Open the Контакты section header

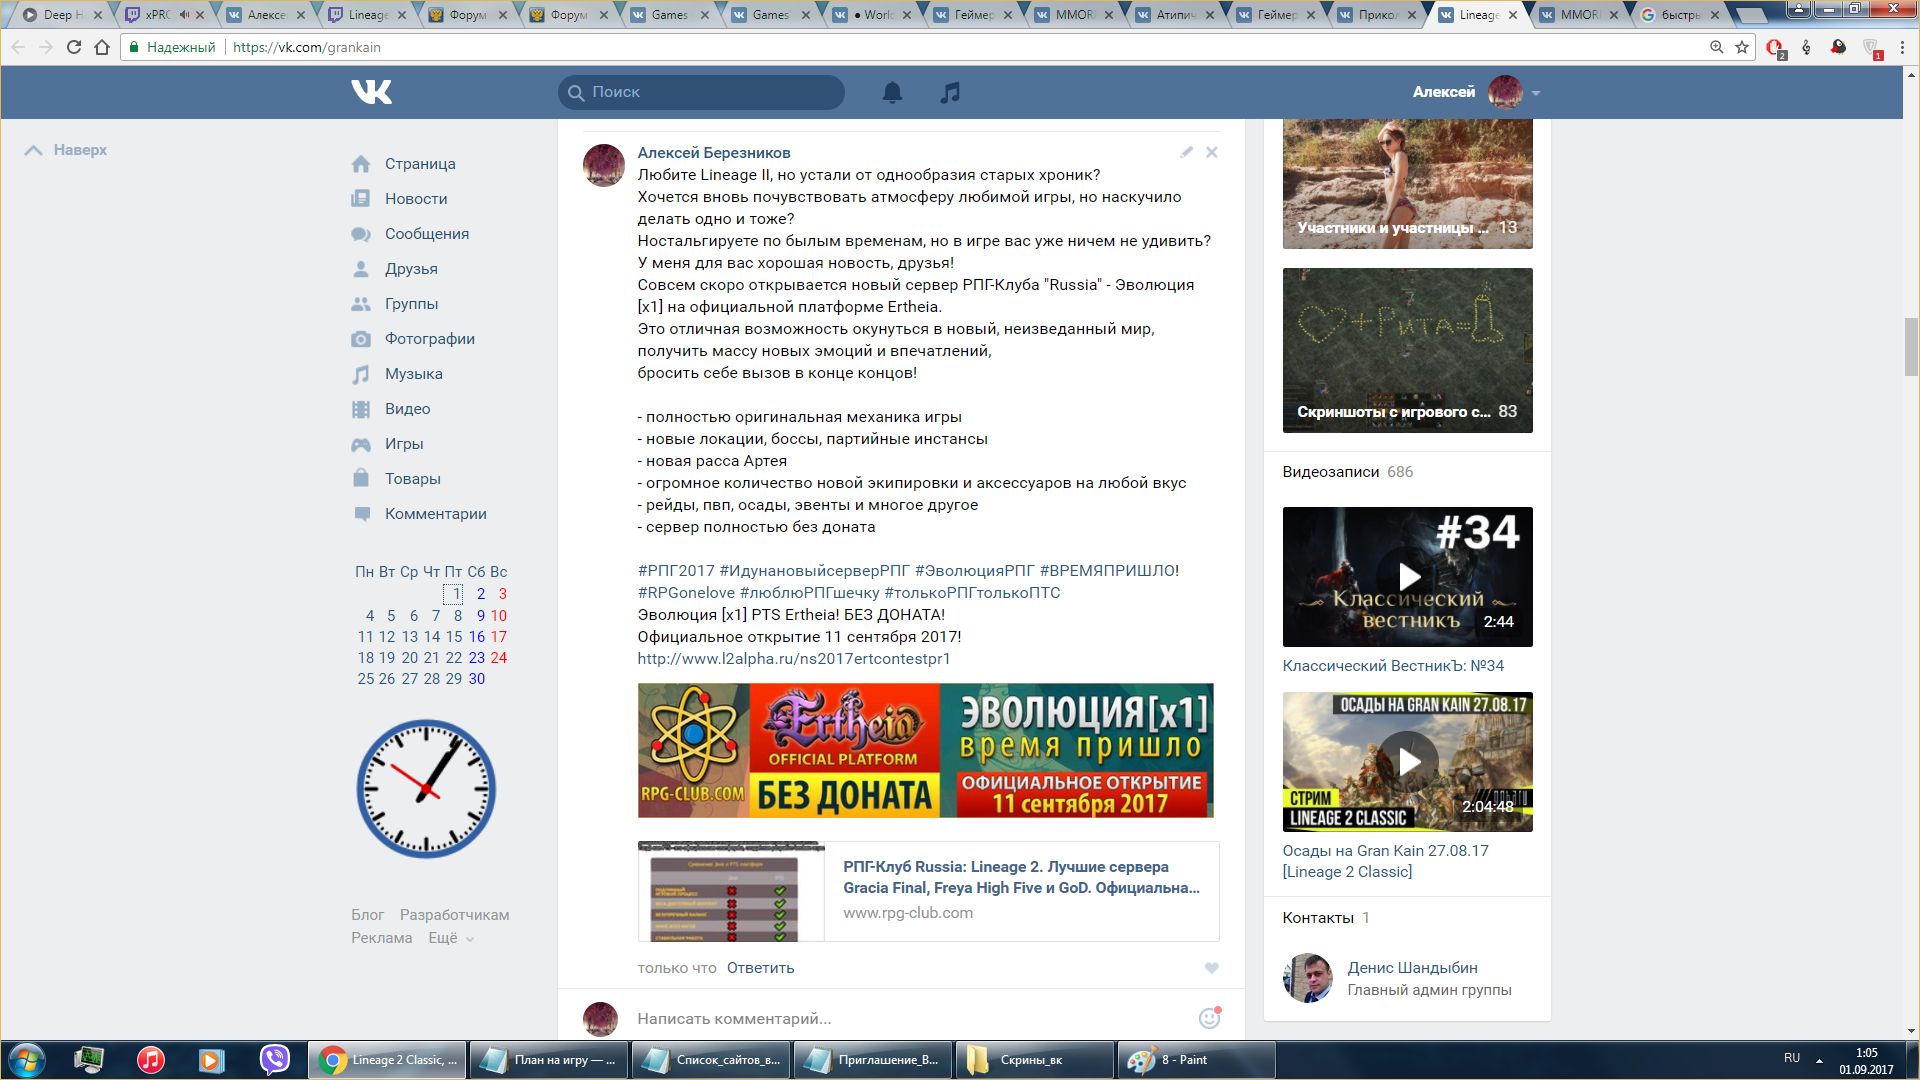click(1326, 918)
